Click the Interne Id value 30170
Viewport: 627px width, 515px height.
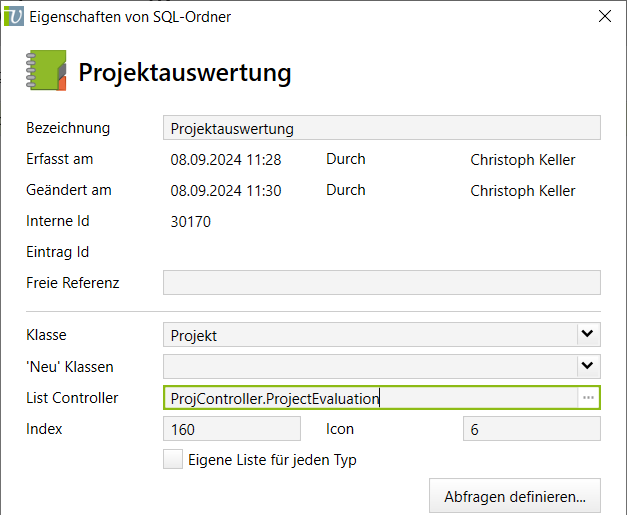click(x=191, y=222)
